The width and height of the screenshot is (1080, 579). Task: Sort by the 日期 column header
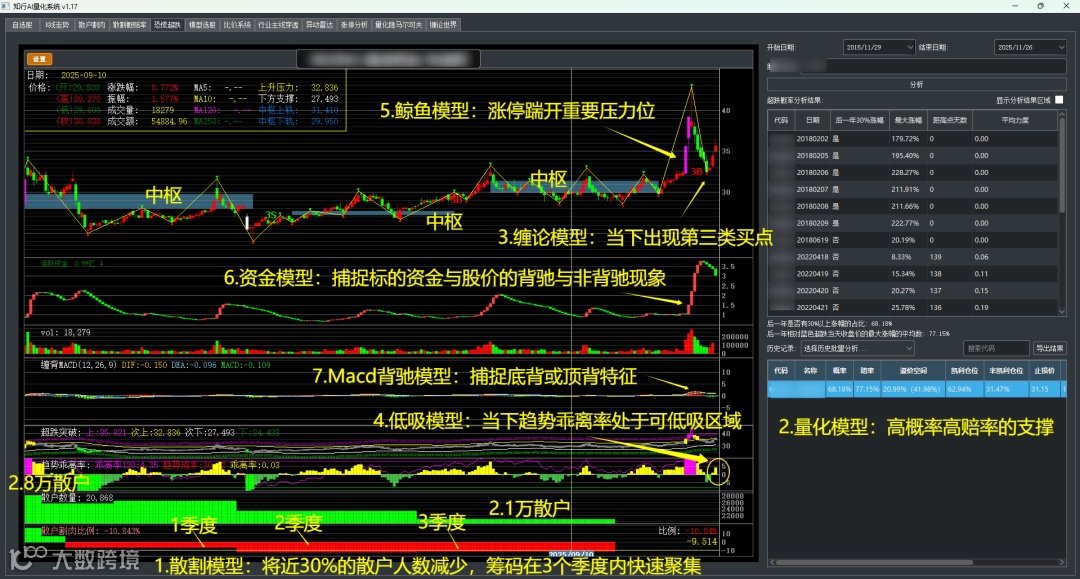(812, 120)
